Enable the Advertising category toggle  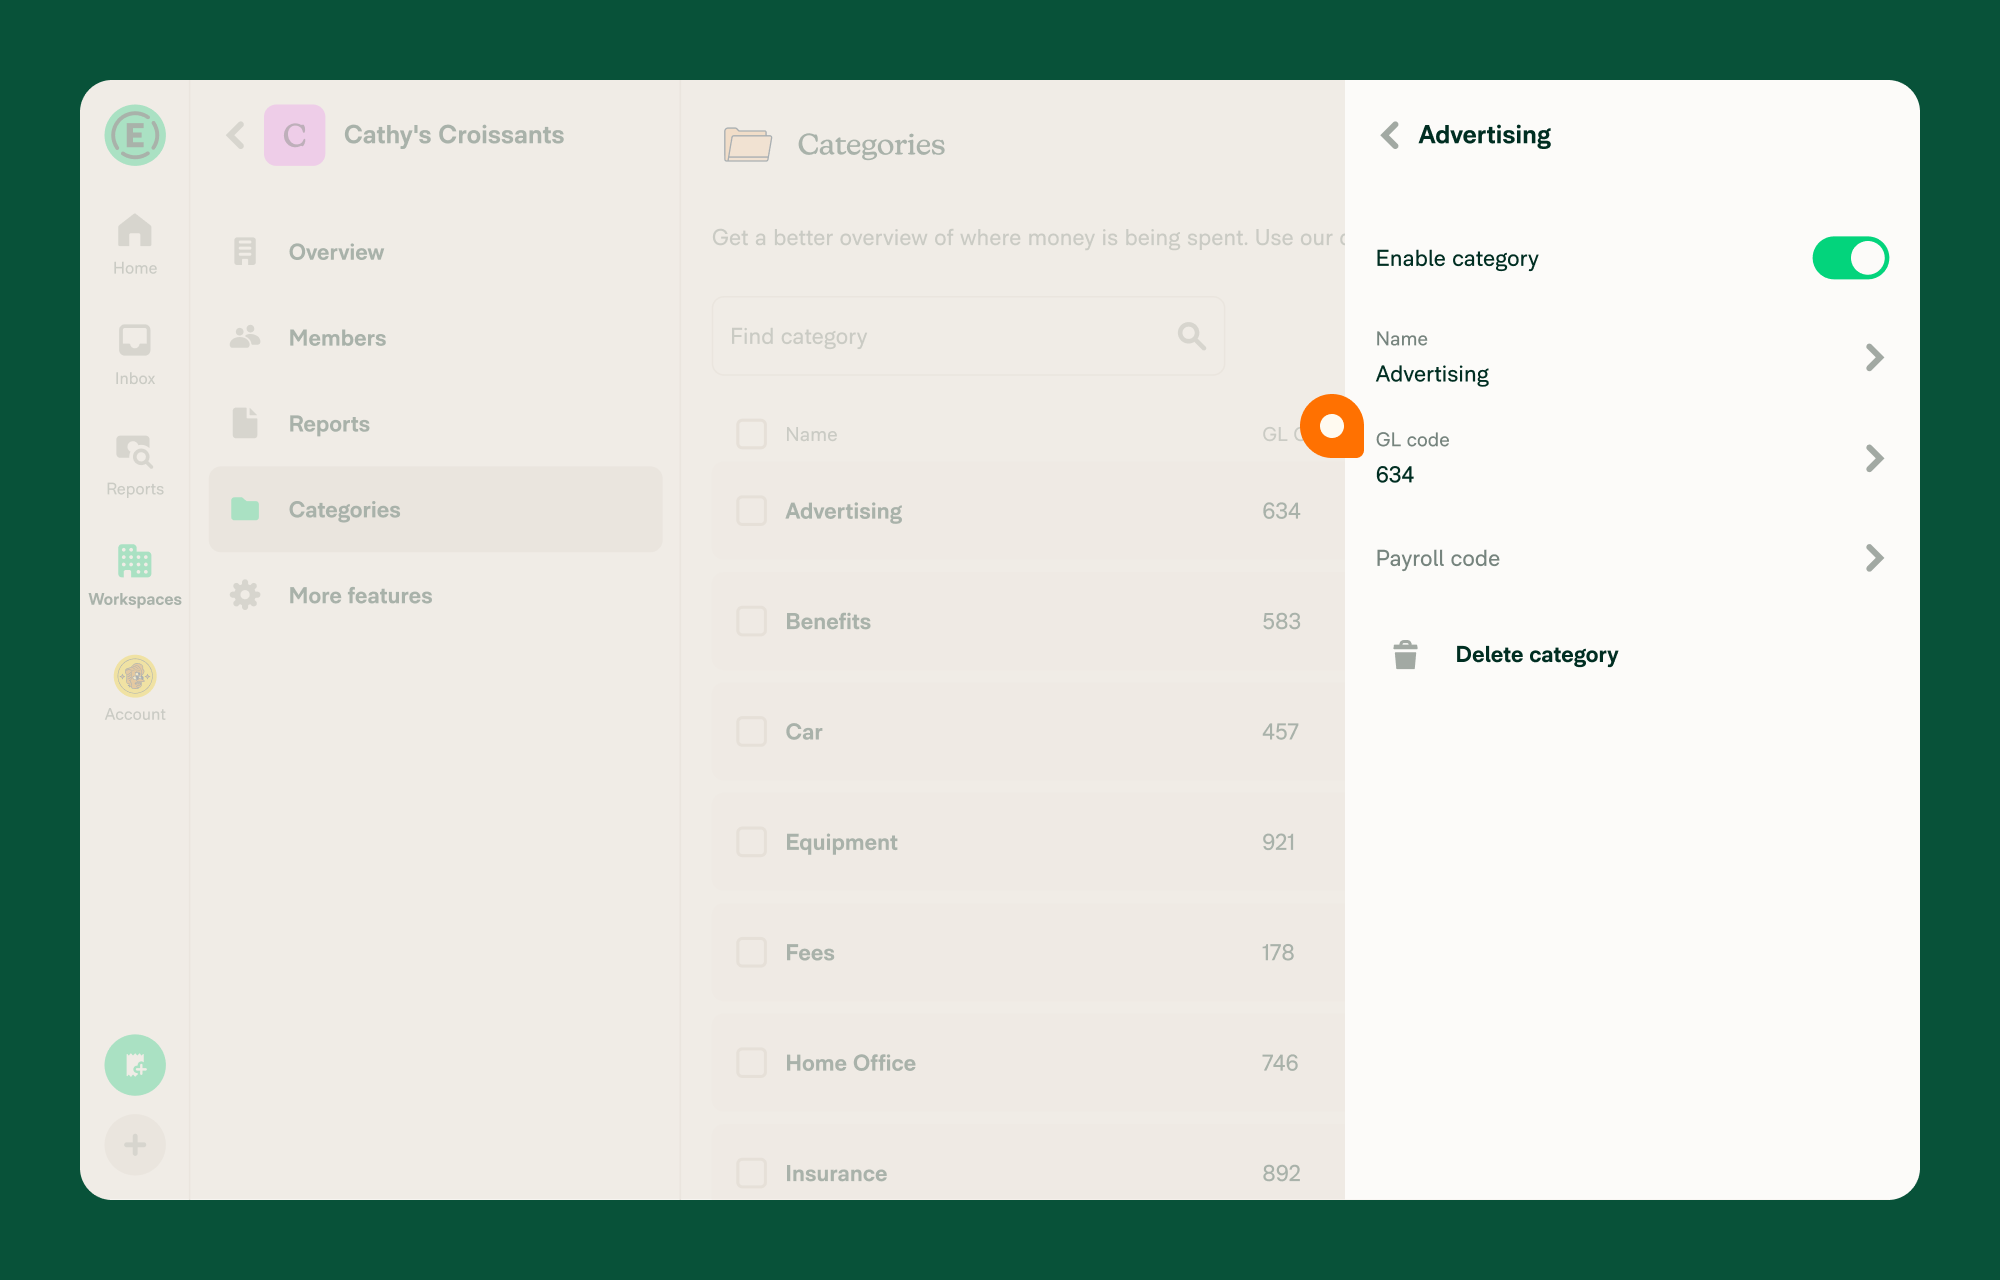click(1851, 257)
